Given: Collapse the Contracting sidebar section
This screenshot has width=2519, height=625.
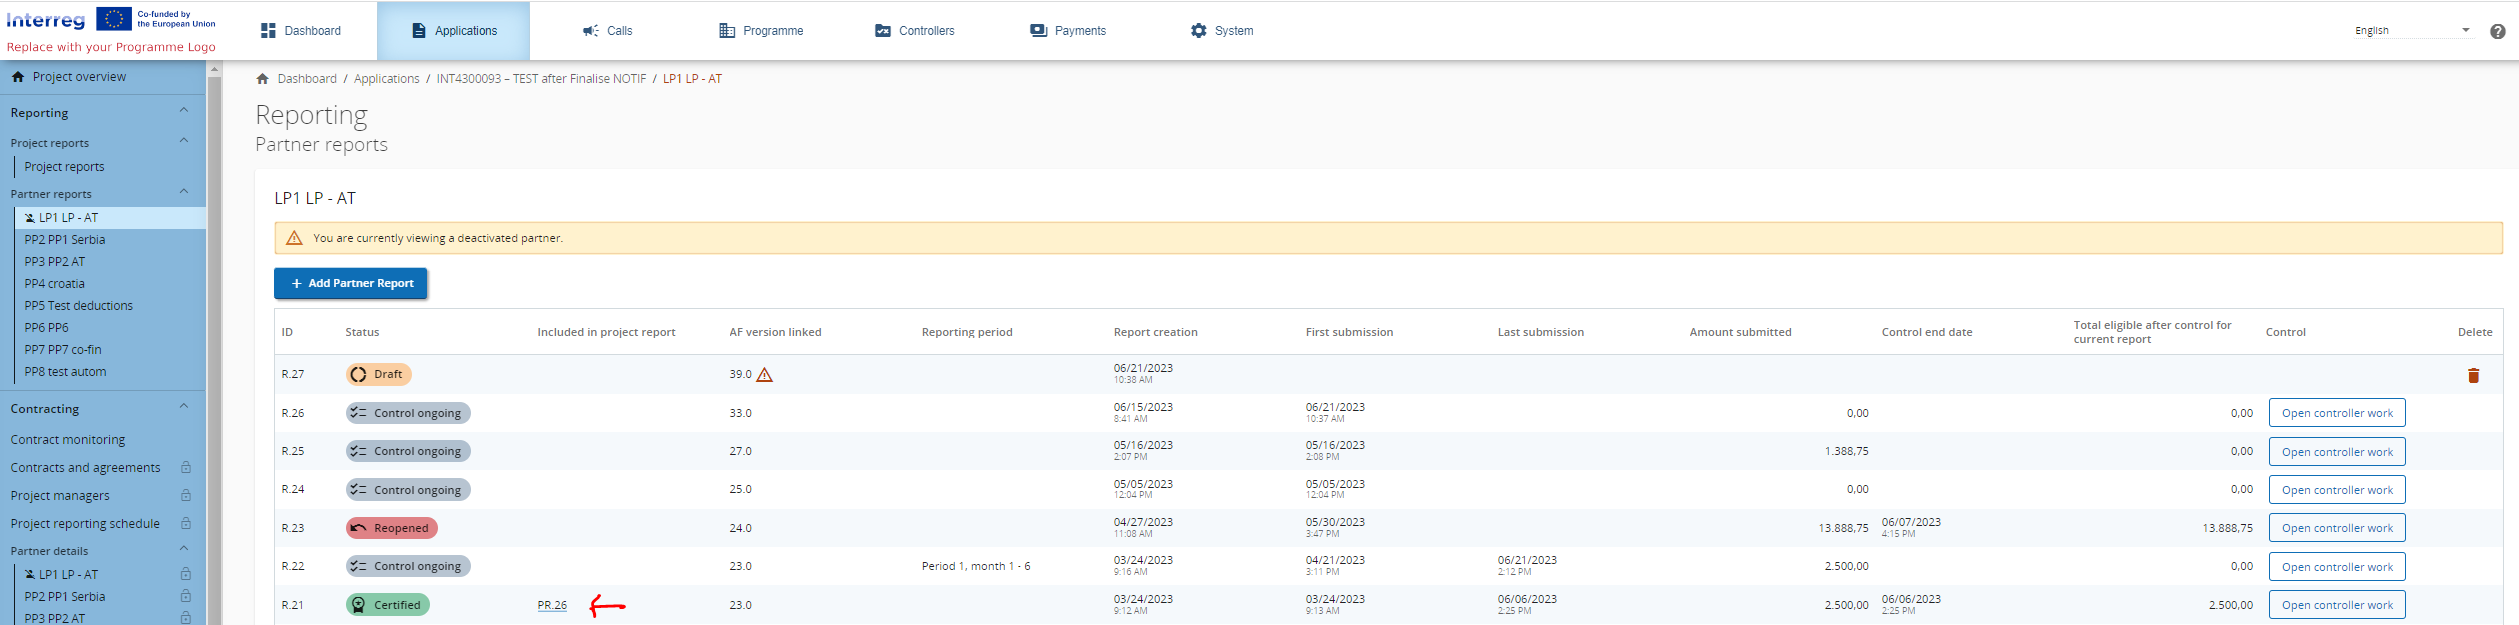Looking at the screenshot, I should (183, 407).
